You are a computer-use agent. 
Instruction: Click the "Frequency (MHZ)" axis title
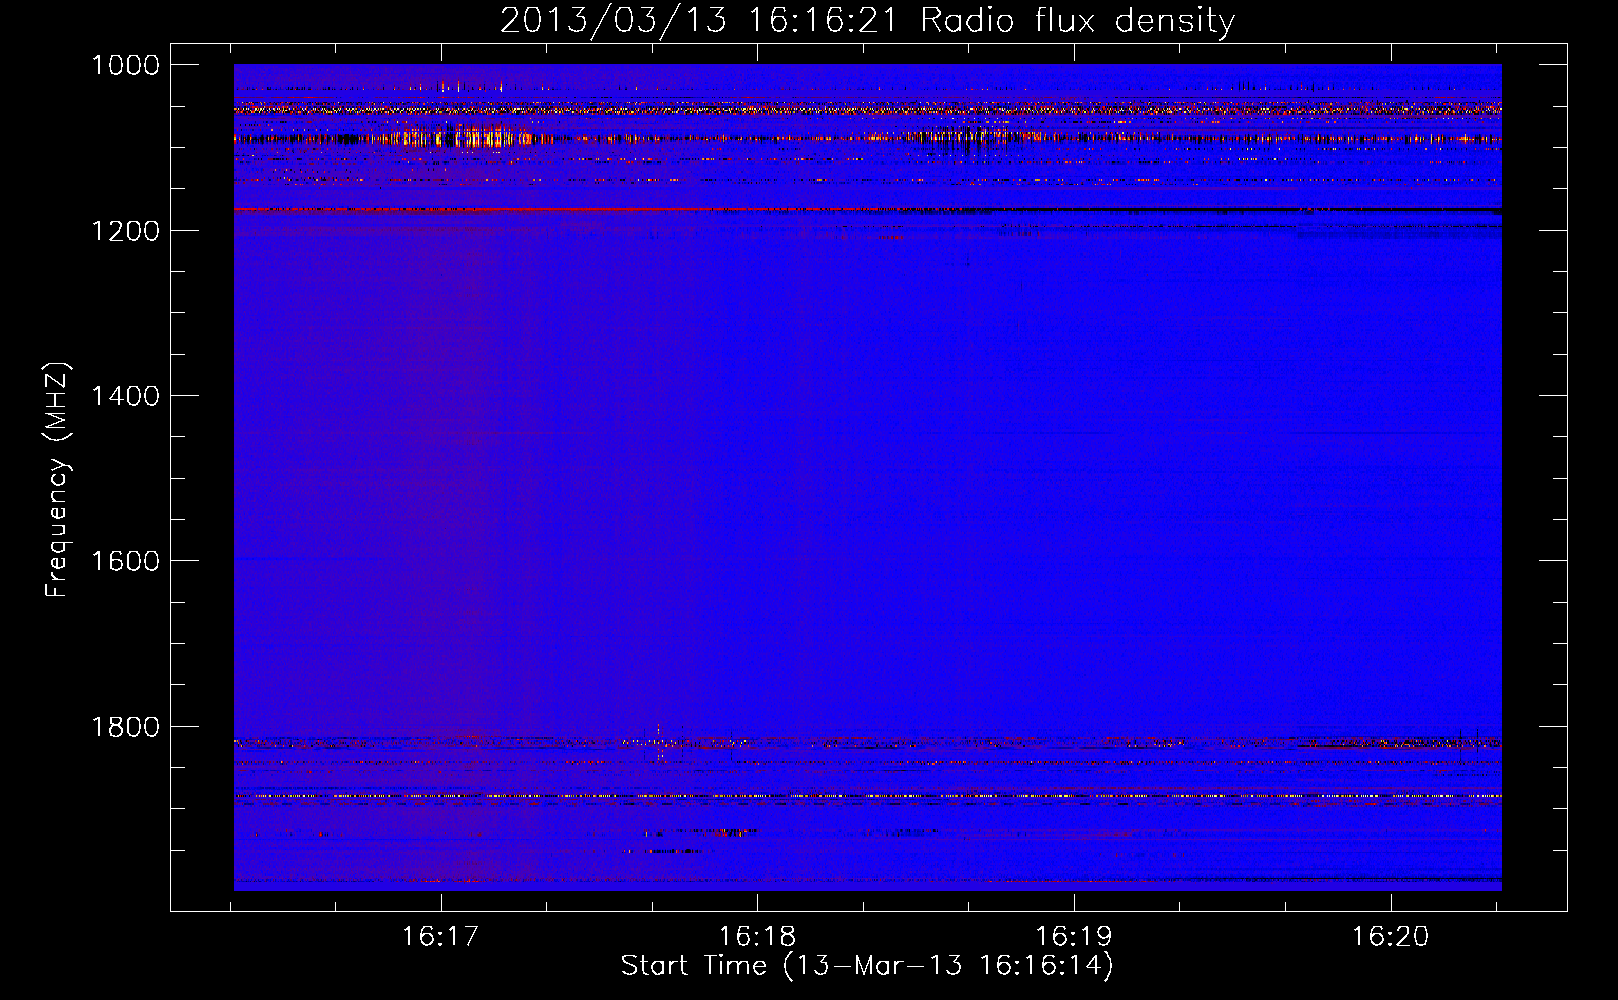(x=57, y=479)
